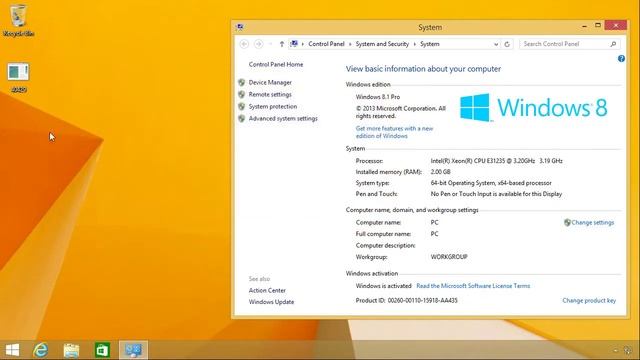Expand the chevron before Control Panel breadcrumb
This screenshot has height=360, width=640.
pyautogui.click(x=303, y=44)
